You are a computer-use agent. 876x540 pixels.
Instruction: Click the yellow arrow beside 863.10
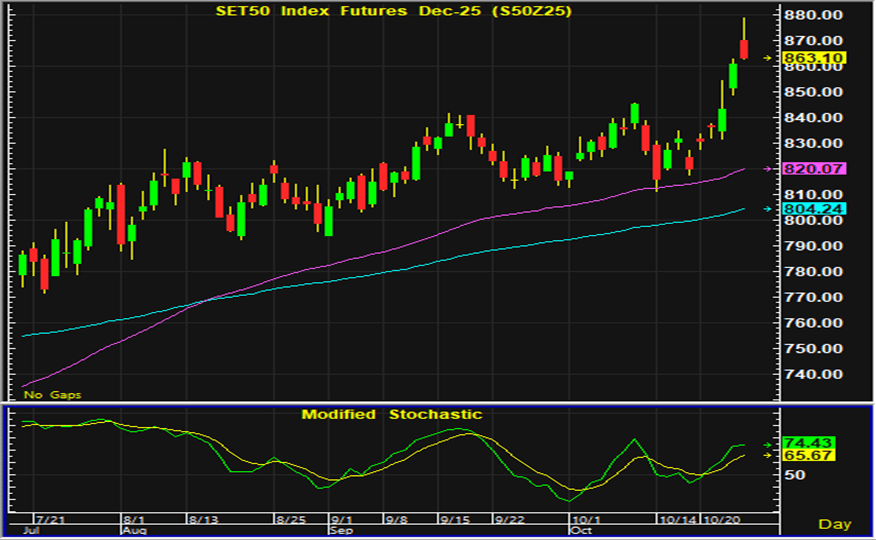[x=768, y=58]
